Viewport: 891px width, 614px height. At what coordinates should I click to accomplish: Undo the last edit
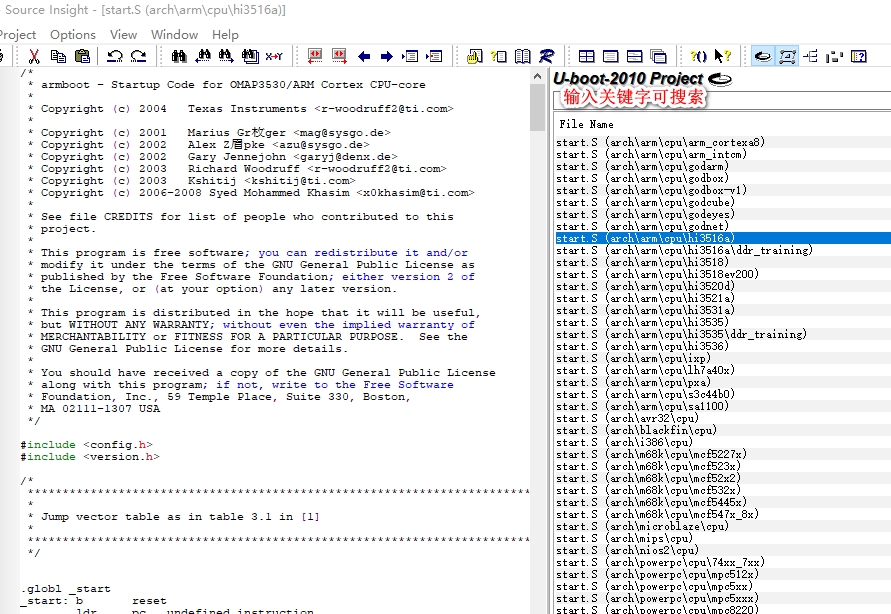coord(114,57)
